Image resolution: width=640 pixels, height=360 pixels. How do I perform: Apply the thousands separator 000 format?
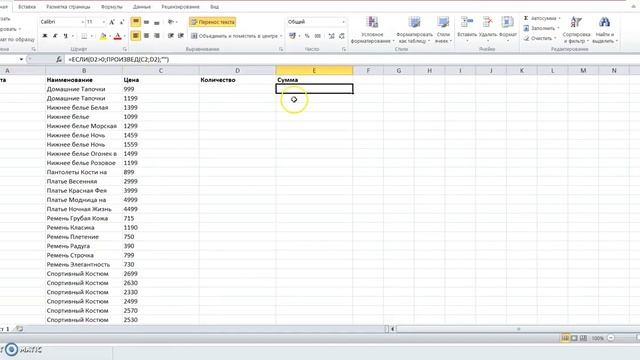[318, 36]
